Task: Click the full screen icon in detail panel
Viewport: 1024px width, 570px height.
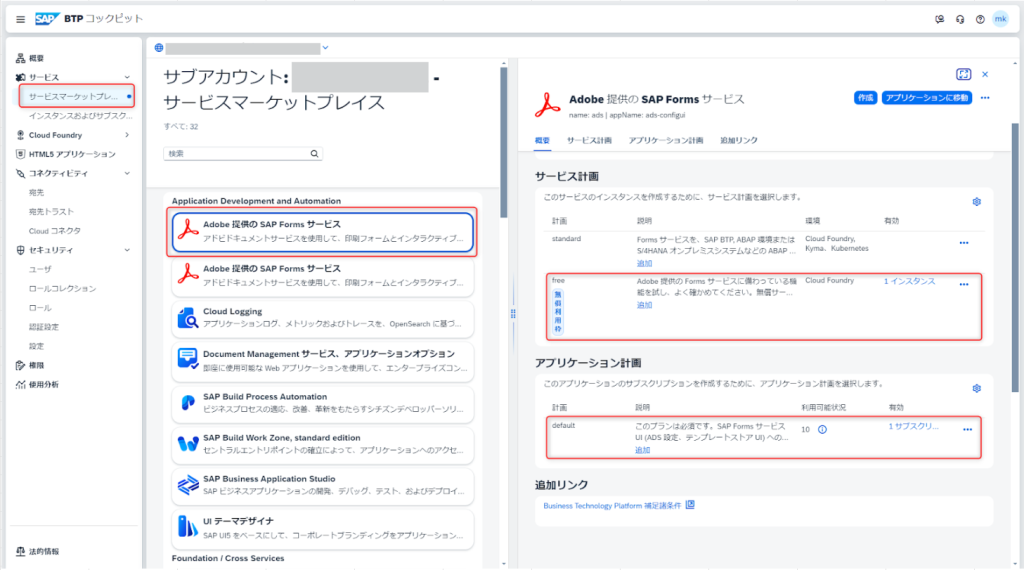Action: pos(964,74)
